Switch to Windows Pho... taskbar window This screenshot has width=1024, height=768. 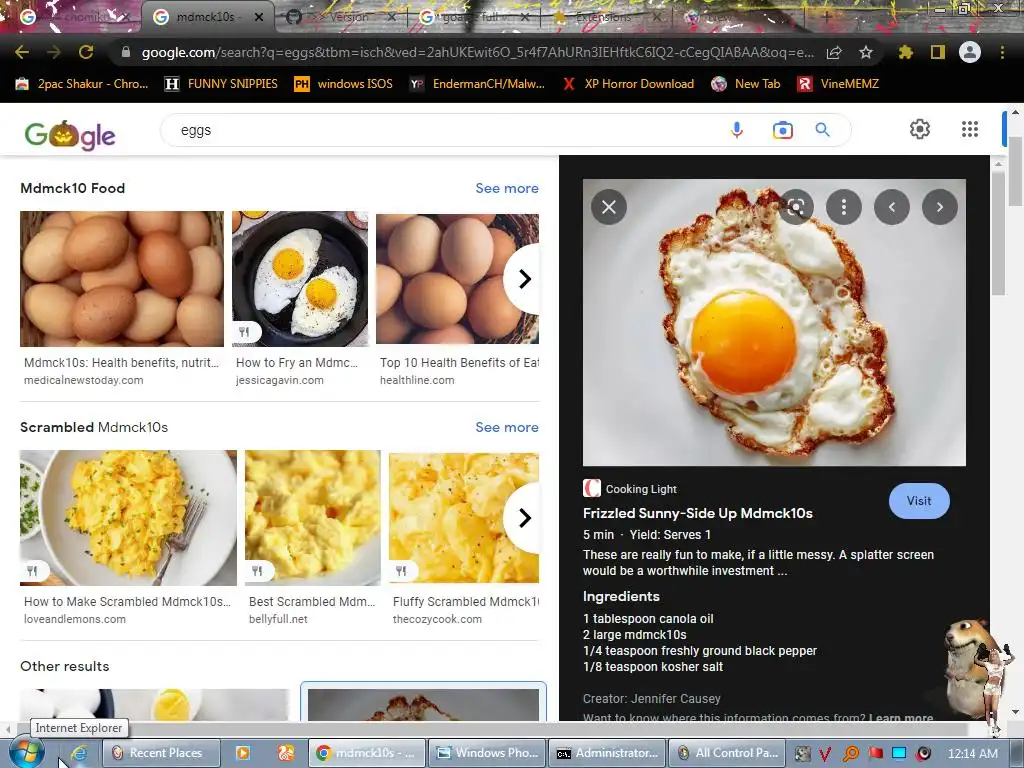click(487, 753)
